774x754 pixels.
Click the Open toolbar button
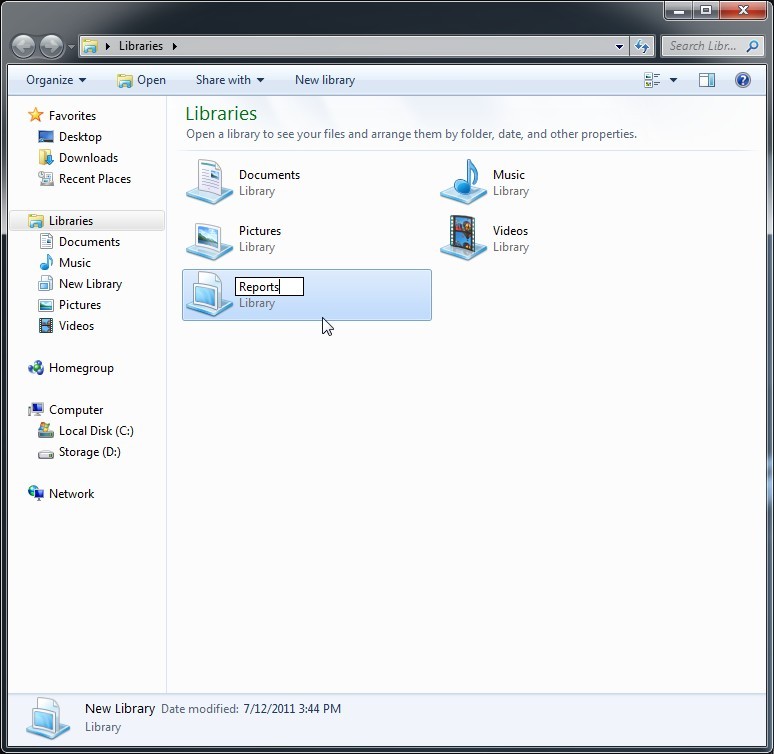[141, 80]
